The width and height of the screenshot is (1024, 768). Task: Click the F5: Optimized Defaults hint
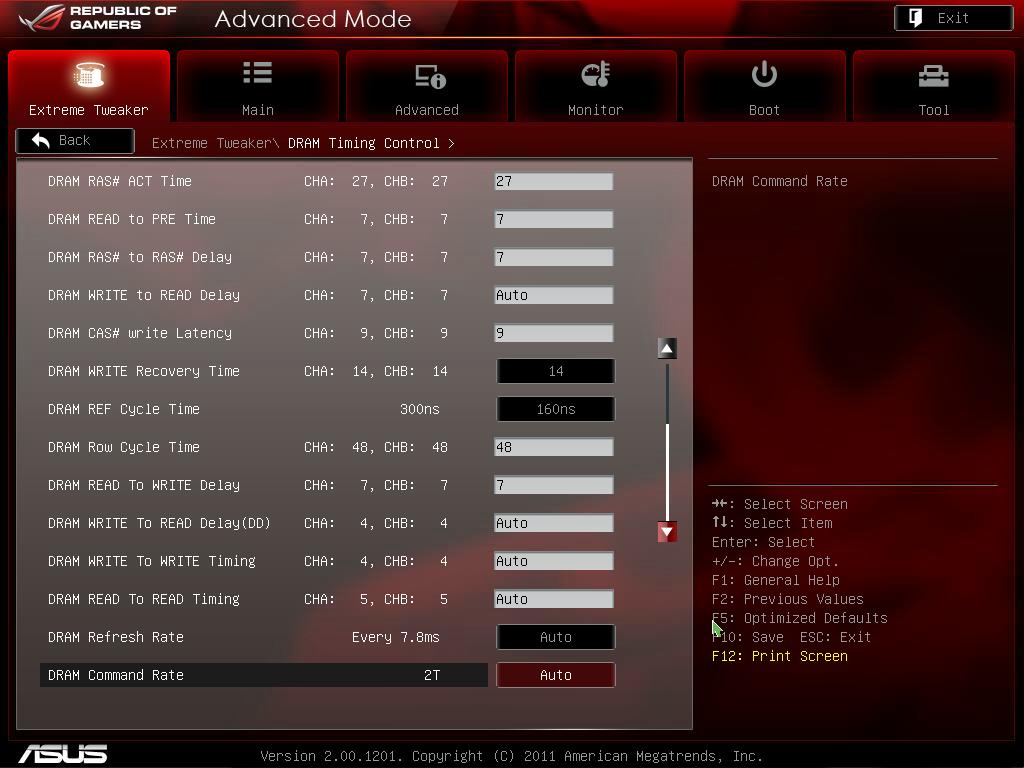coord(800,618)
